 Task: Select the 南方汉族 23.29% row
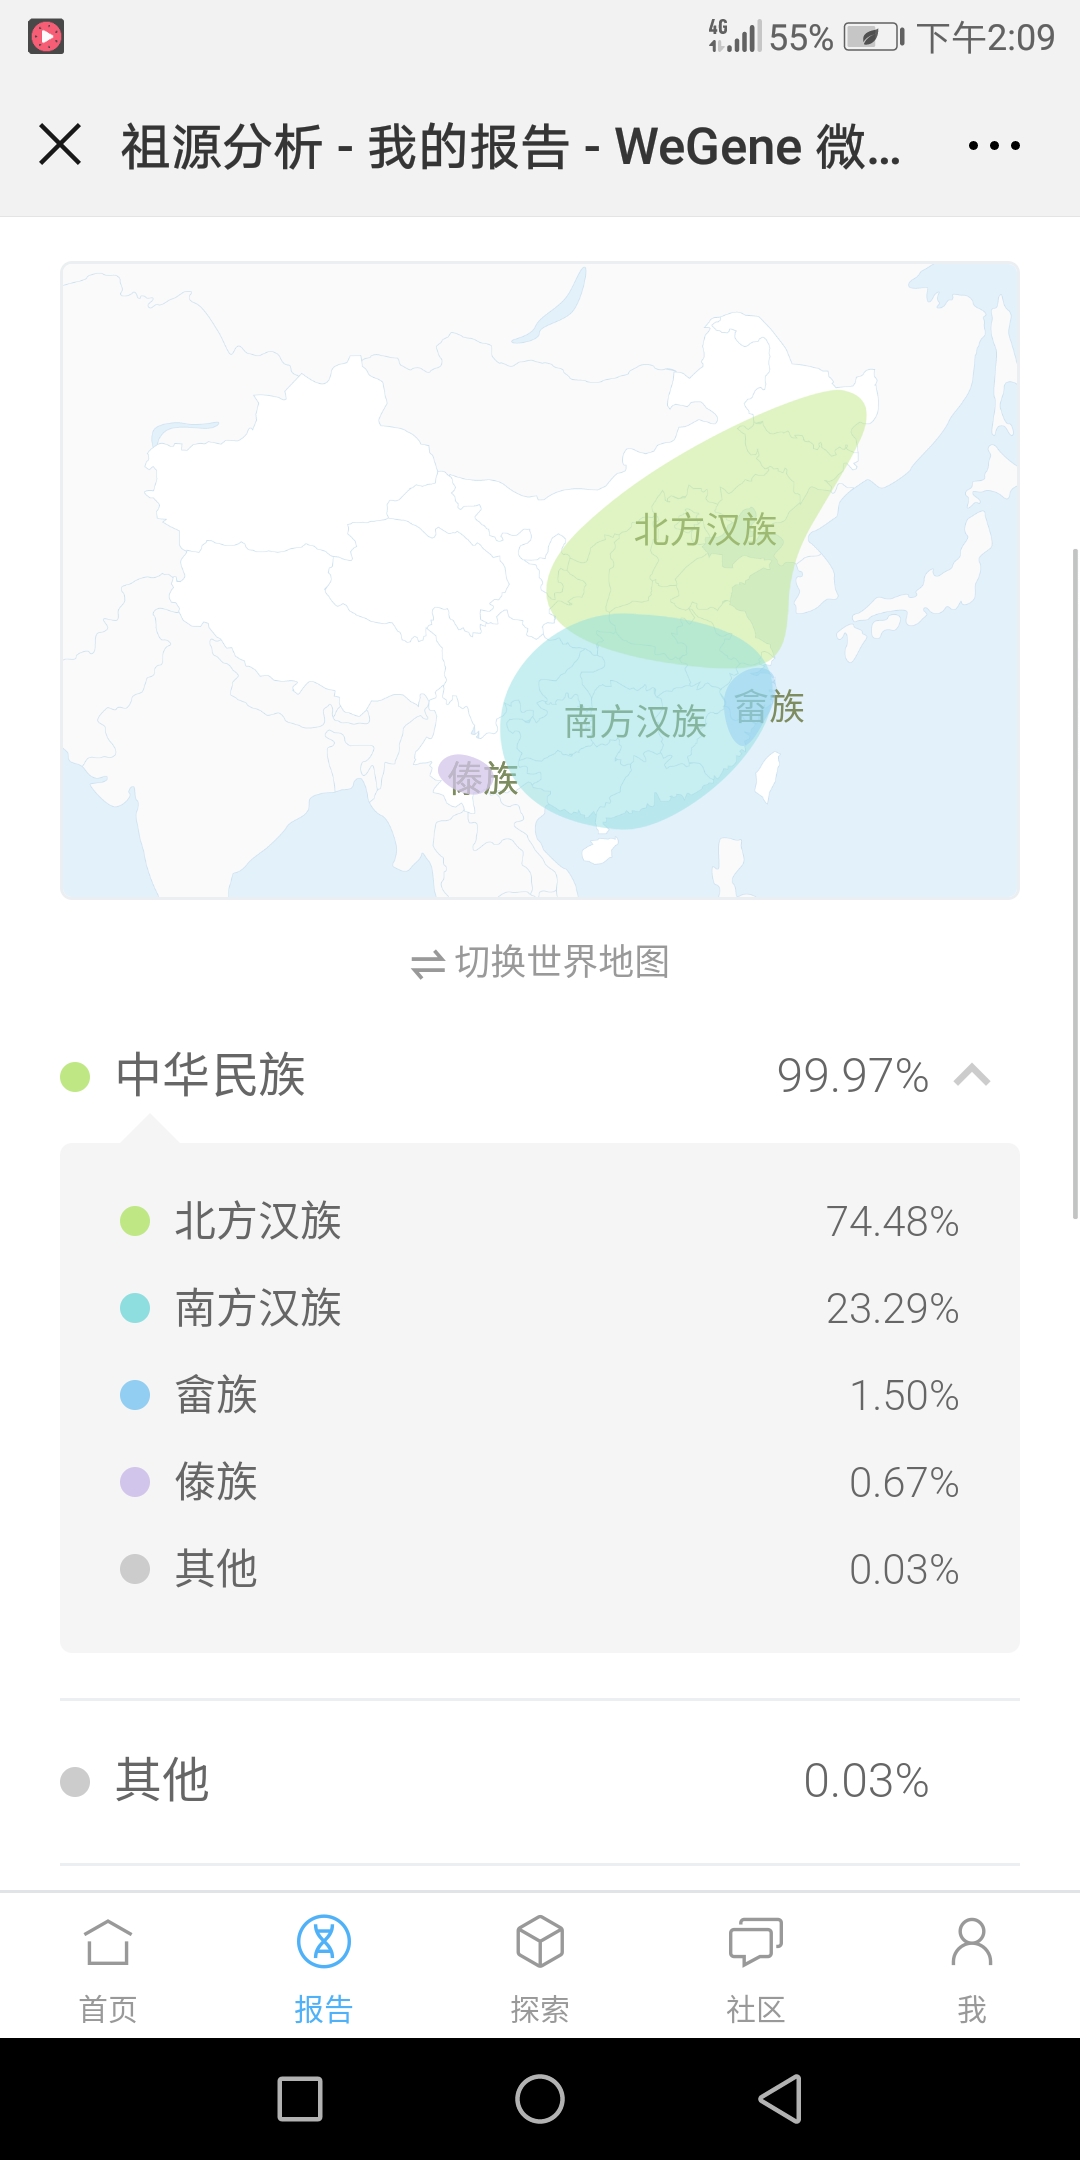click(540, 1308)
